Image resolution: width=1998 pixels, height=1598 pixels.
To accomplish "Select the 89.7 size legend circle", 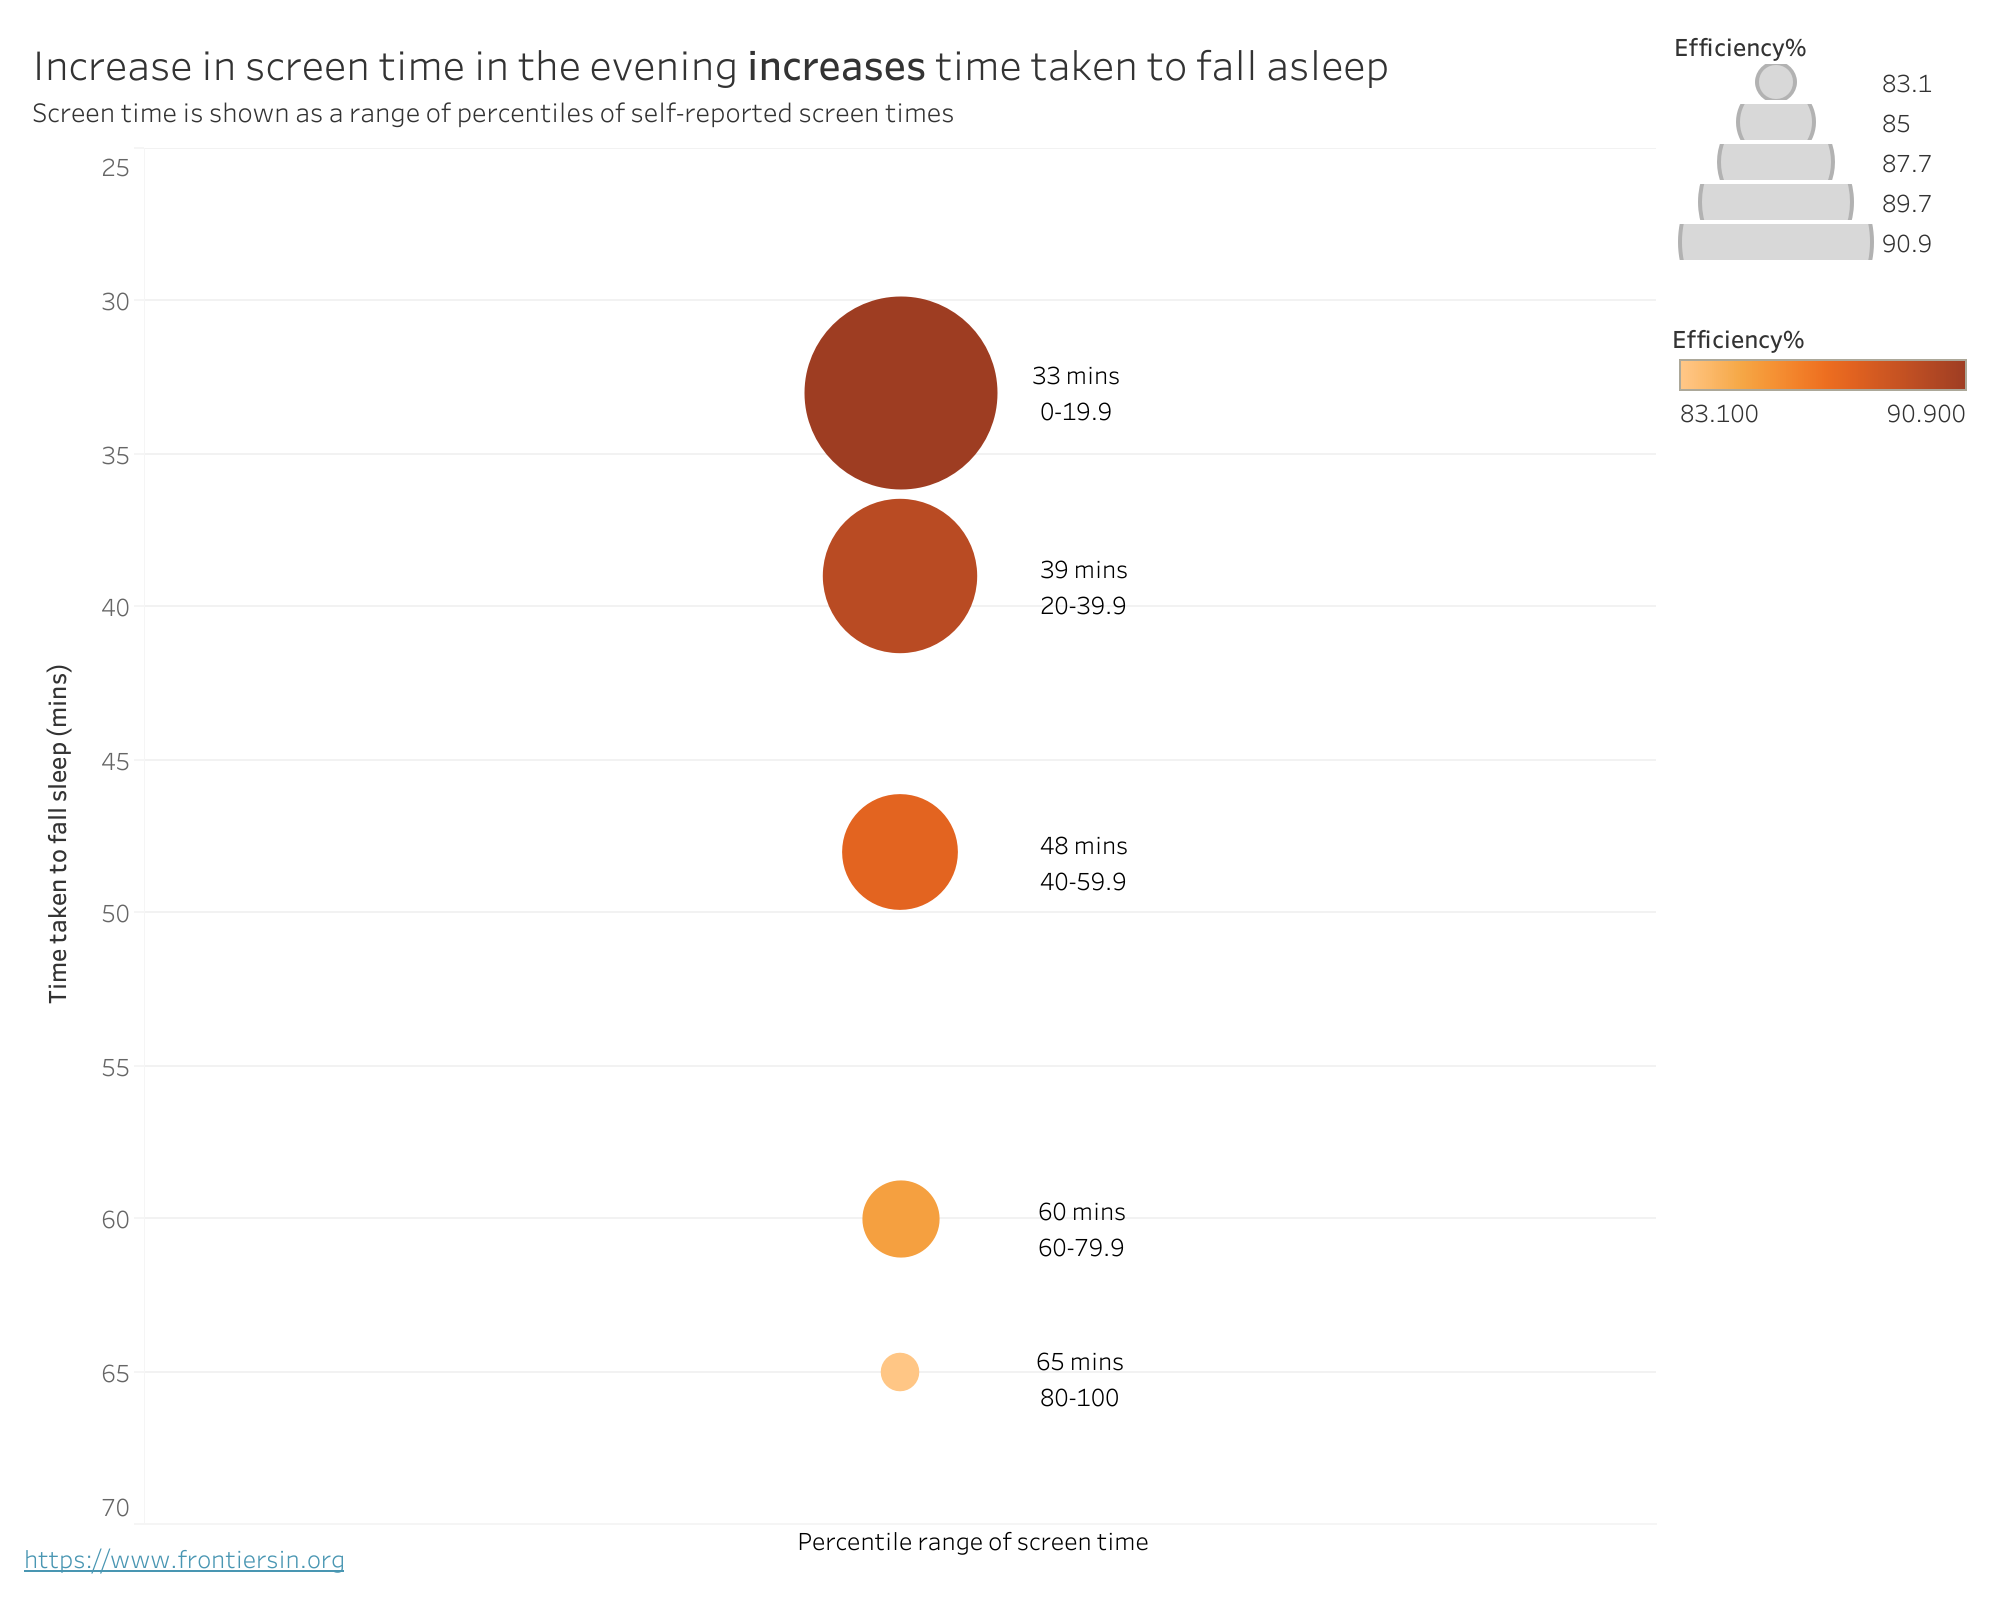I will (x=1776, y=203).
